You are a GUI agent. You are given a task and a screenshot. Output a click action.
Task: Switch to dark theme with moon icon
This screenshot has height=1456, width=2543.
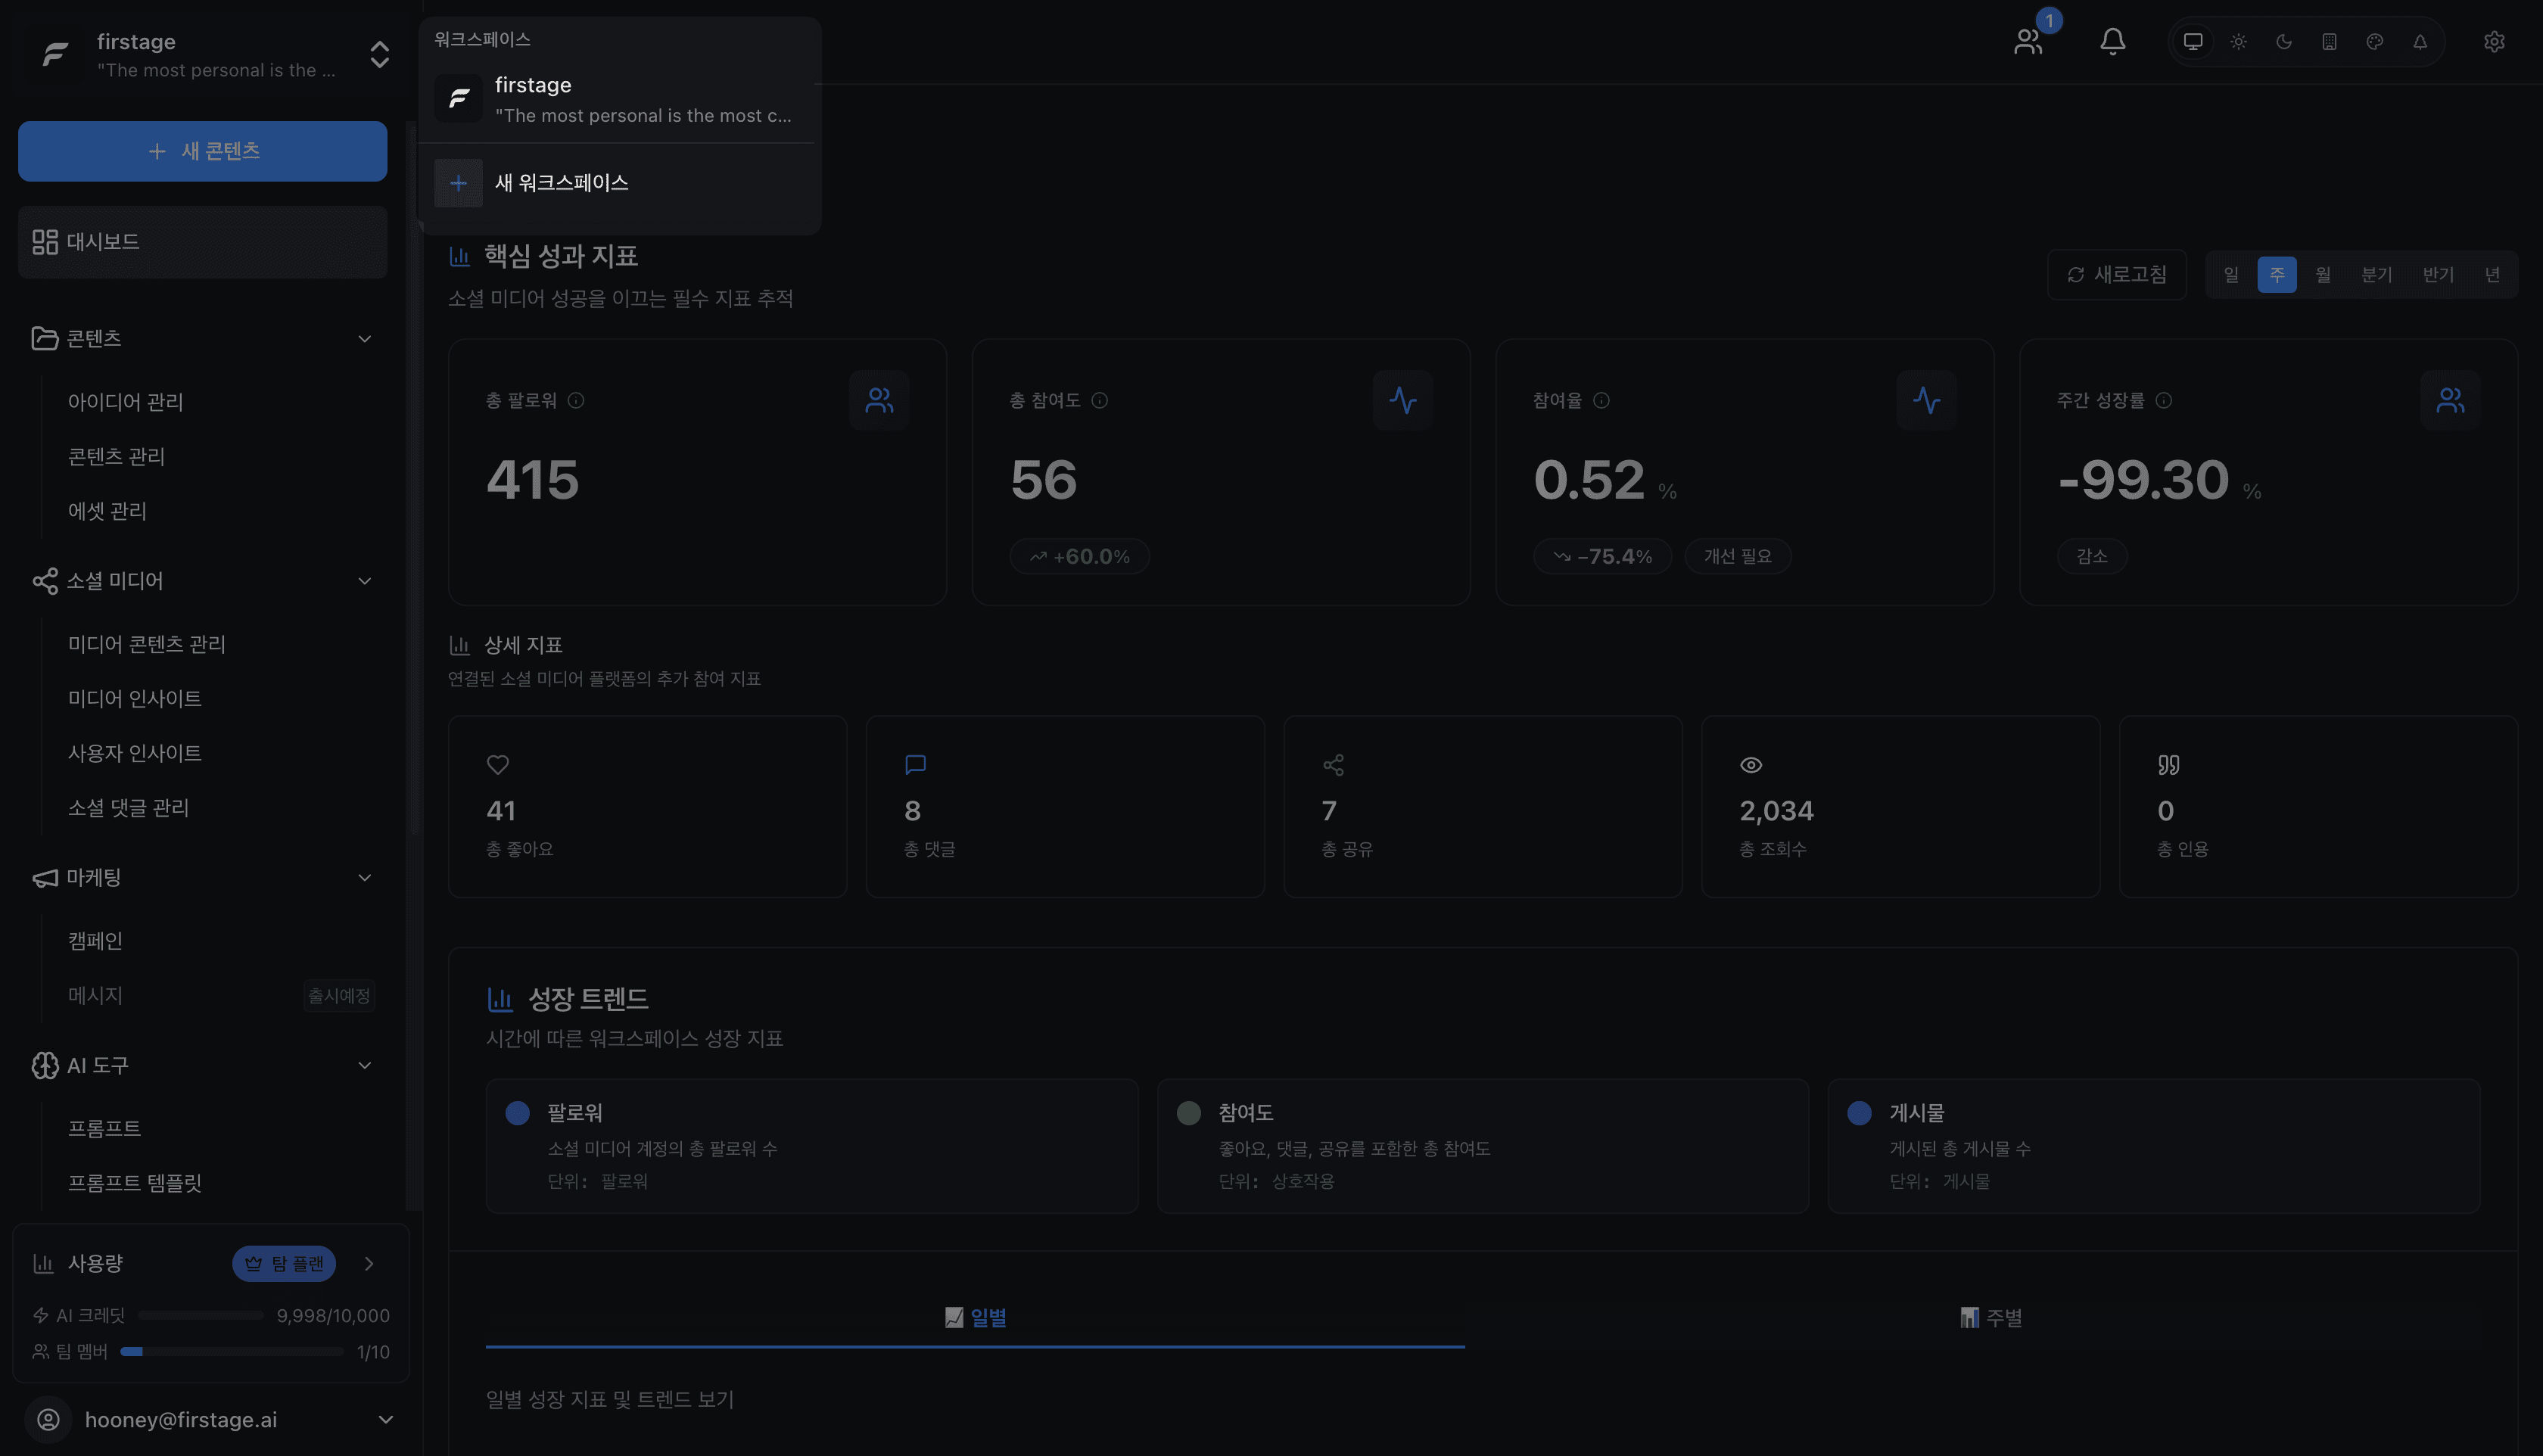2285,41
